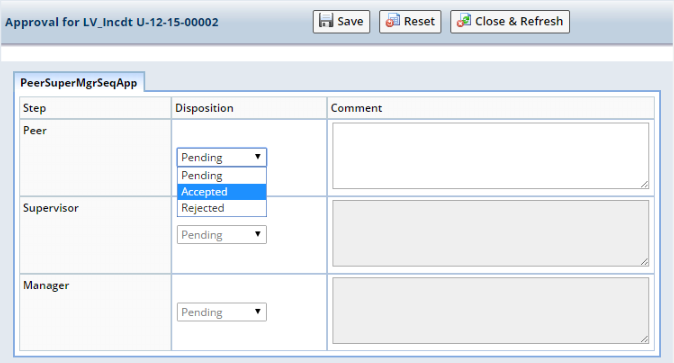Reset the approval form

point(410,22)
